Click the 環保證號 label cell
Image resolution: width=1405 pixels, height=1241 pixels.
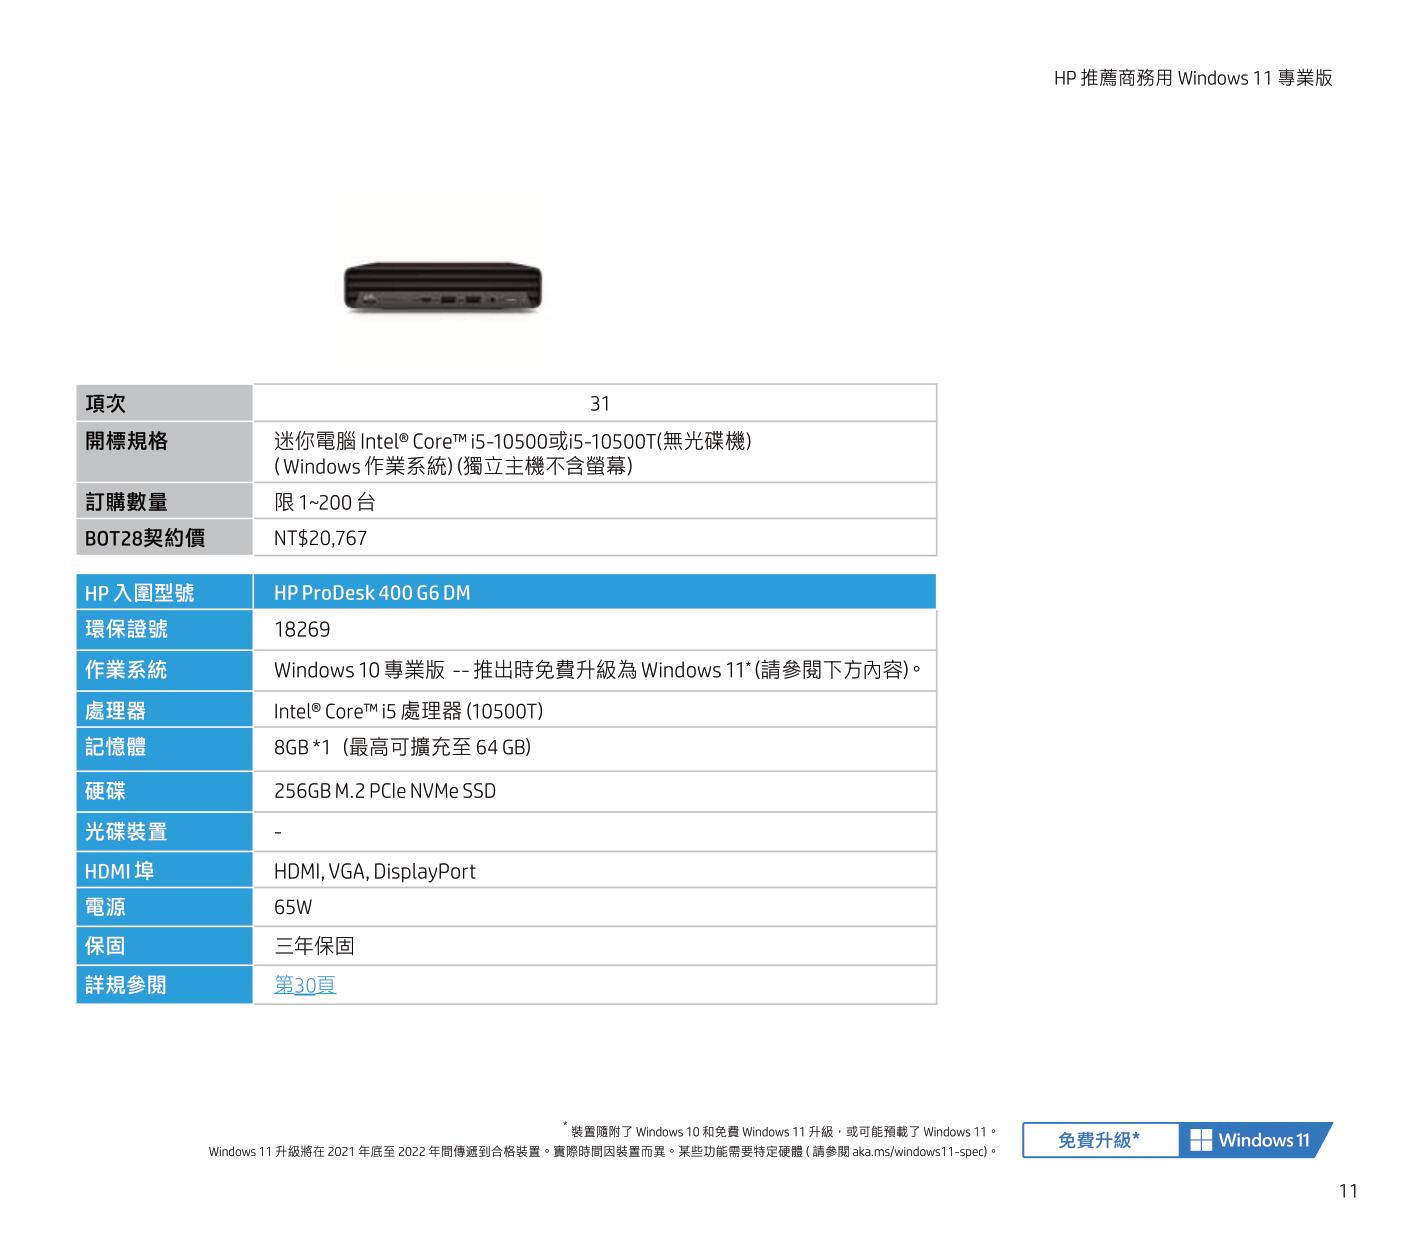tap(165, 630)
